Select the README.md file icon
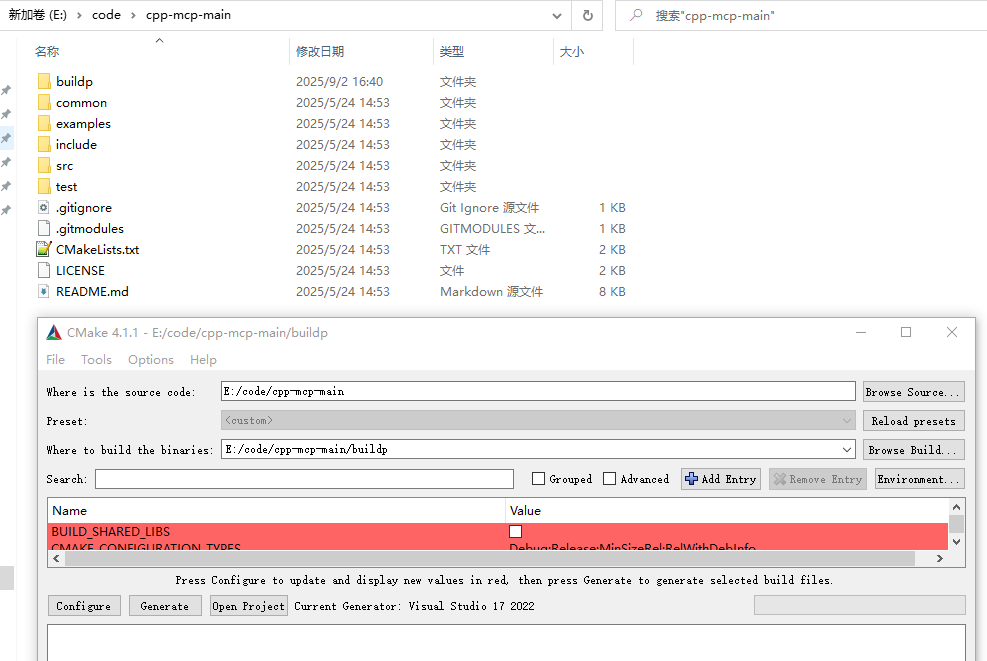Image resolution: width=987 pixels, height=661 pixels. pos(43,291)
